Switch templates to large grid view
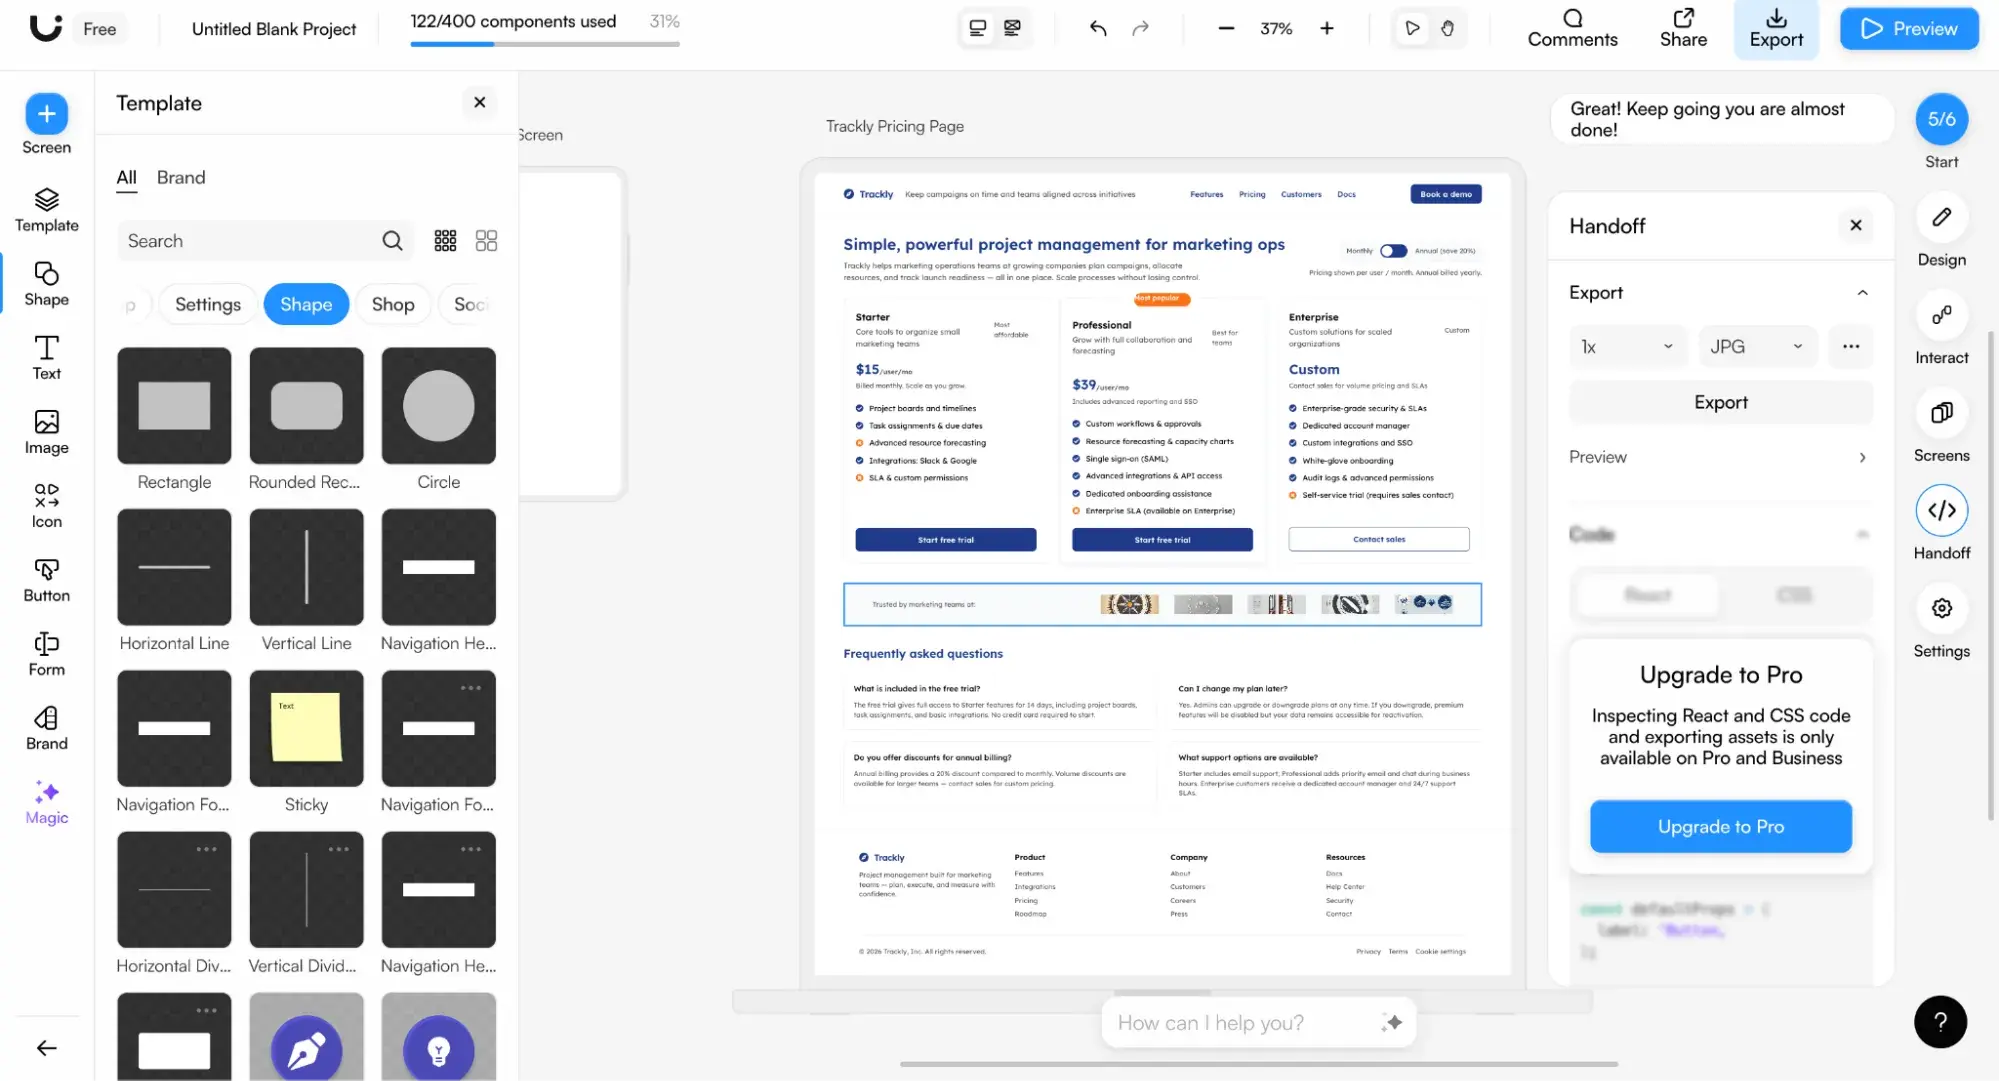1999x1081 pixels. point(486,241)
